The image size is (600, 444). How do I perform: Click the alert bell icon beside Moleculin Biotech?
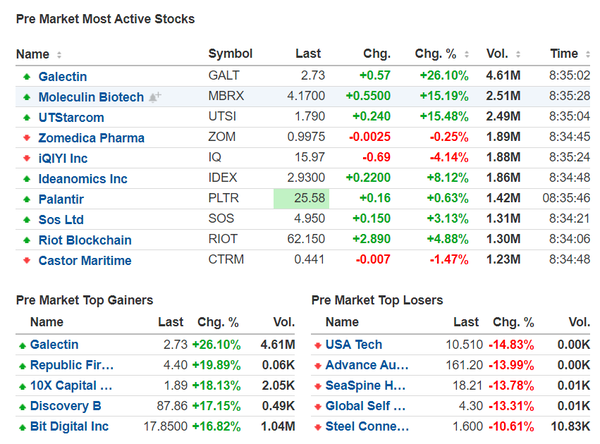click(x=155, y=97)
